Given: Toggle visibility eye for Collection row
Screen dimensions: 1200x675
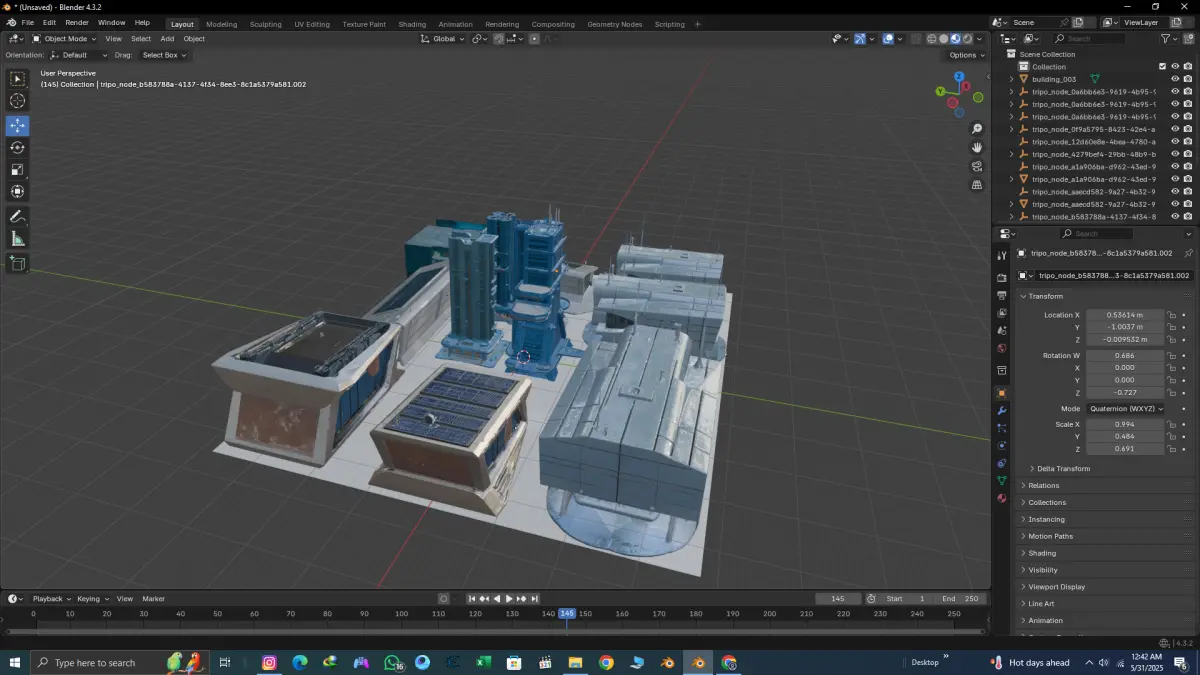Looking at the screenshot, I should (x=1175, y=67).
